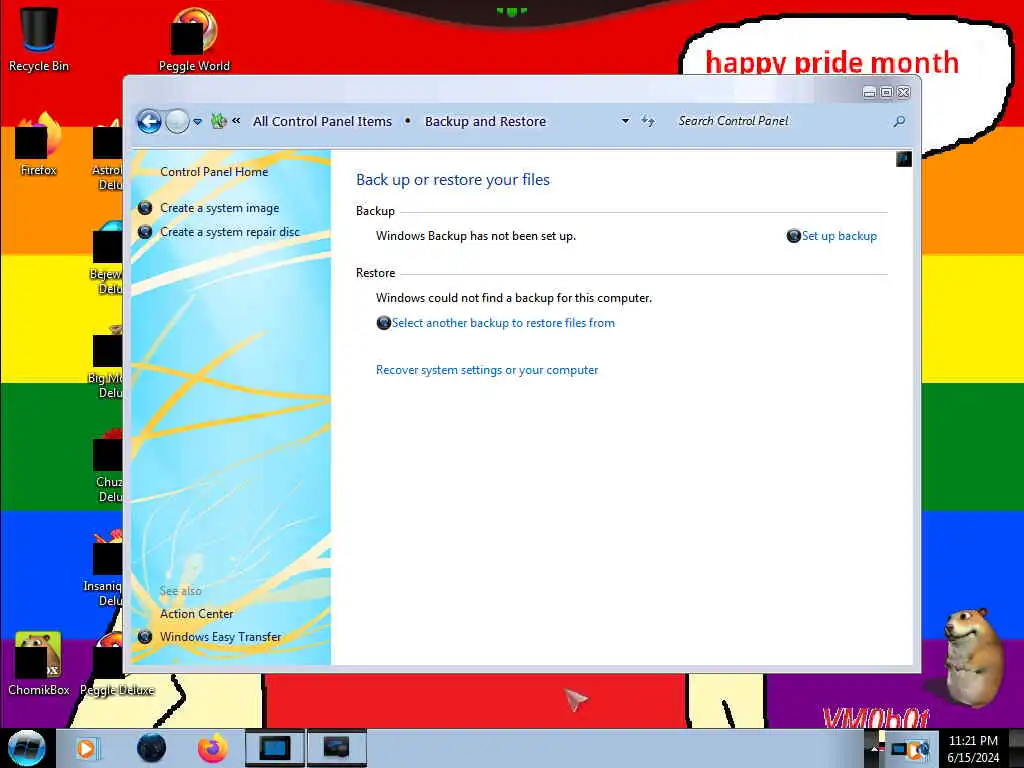Maximize the Backup and Restore window
Image resolution: width=1024 pixels, height=768 pixels.
click(x=886, y=92)
